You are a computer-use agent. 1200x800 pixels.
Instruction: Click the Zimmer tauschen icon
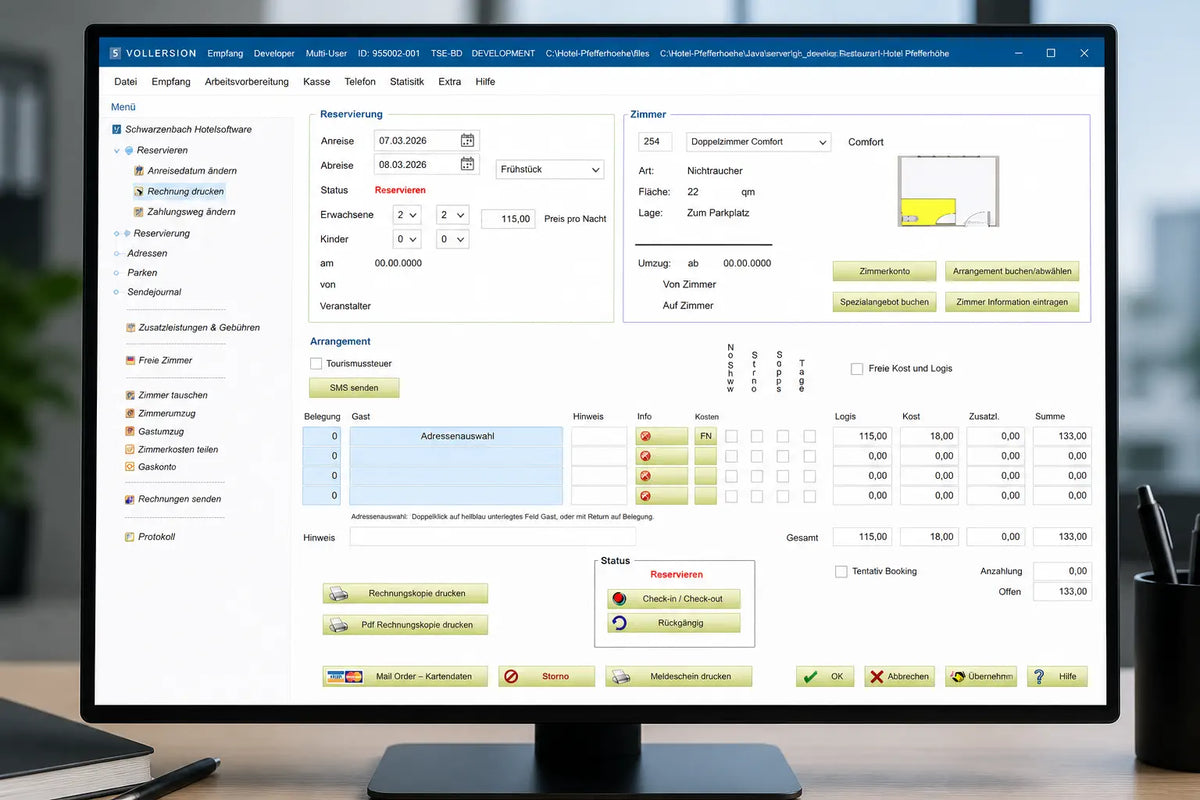[130, 395]
